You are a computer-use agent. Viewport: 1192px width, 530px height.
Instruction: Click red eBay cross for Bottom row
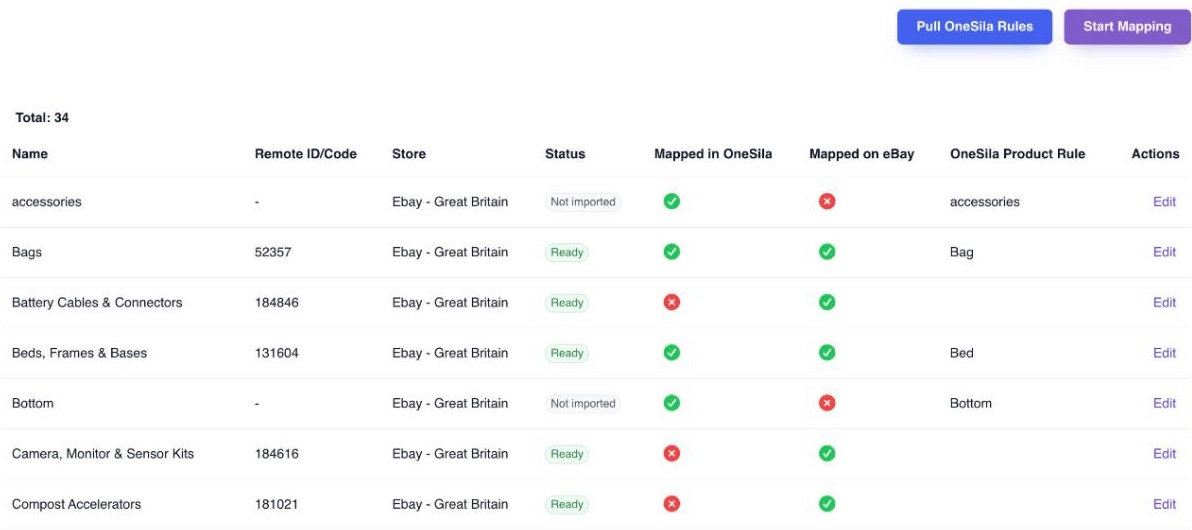click(827, 403)
